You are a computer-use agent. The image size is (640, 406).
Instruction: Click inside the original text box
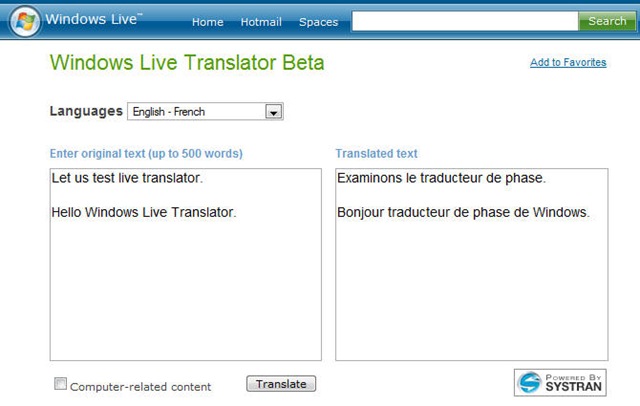(x=186, y=264)
